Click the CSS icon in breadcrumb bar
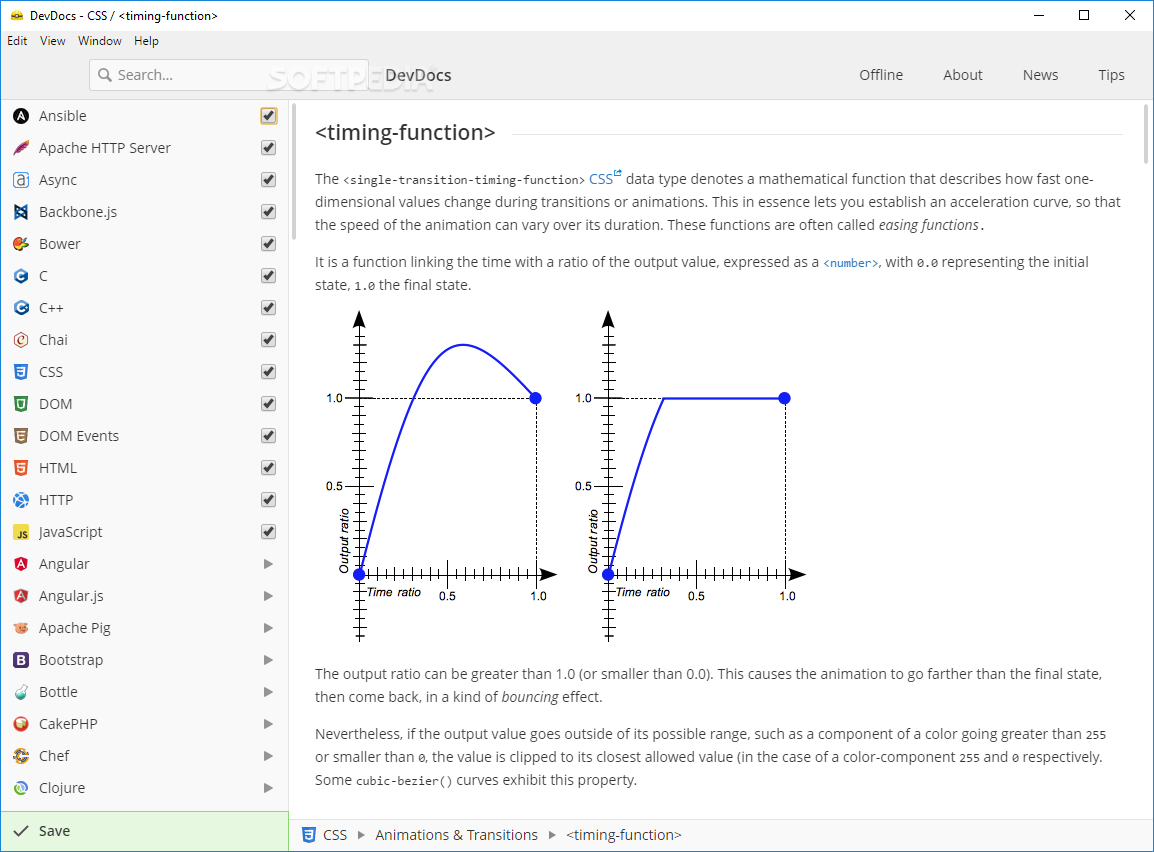Screen dimensions: 1154x852 point(309,835)
